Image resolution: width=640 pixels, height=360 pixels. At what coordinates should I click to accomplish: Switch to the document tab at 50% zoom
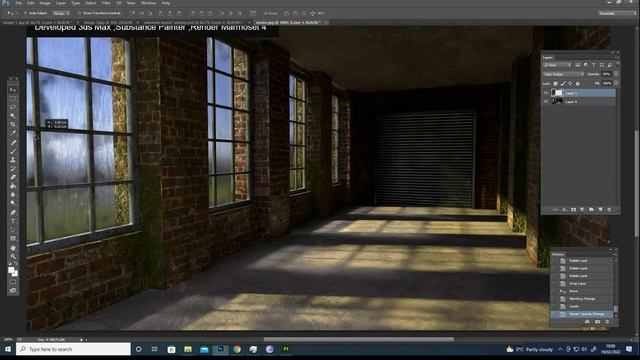108,22
